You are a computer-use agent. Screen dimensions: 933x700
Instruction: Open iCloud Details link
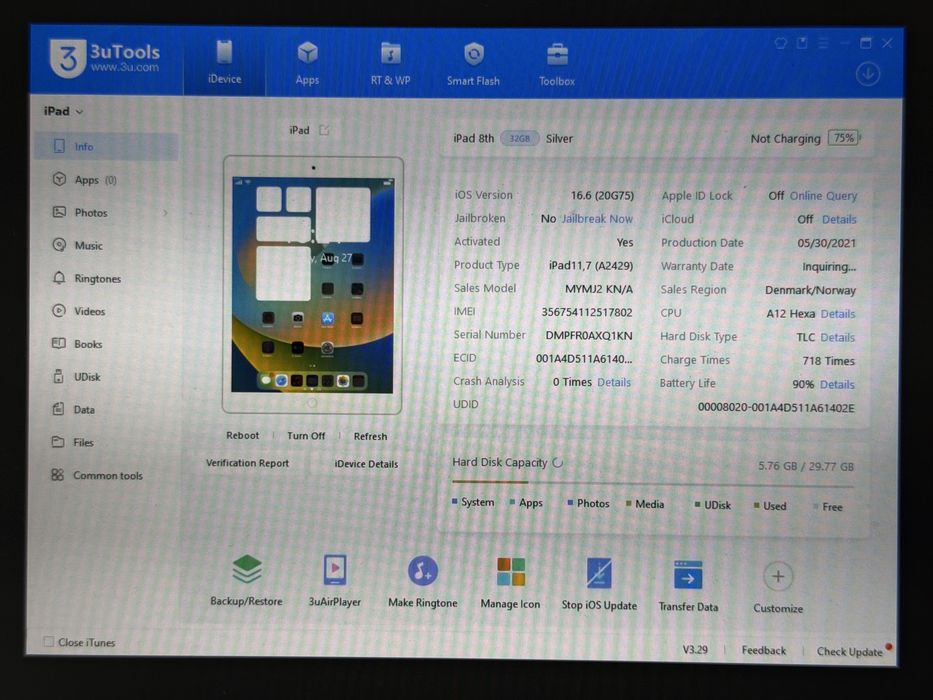[x=839, y=219]
